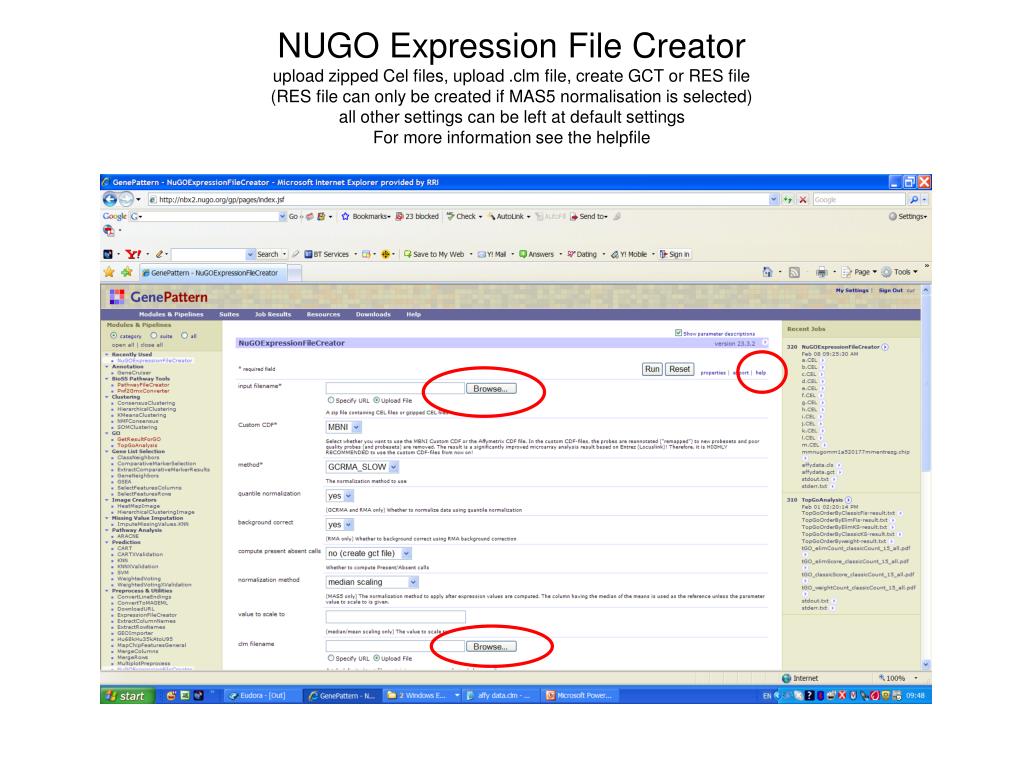The image size is (1024, 768).
Task: Click My Settings link
Action: (x=852, y=290)
